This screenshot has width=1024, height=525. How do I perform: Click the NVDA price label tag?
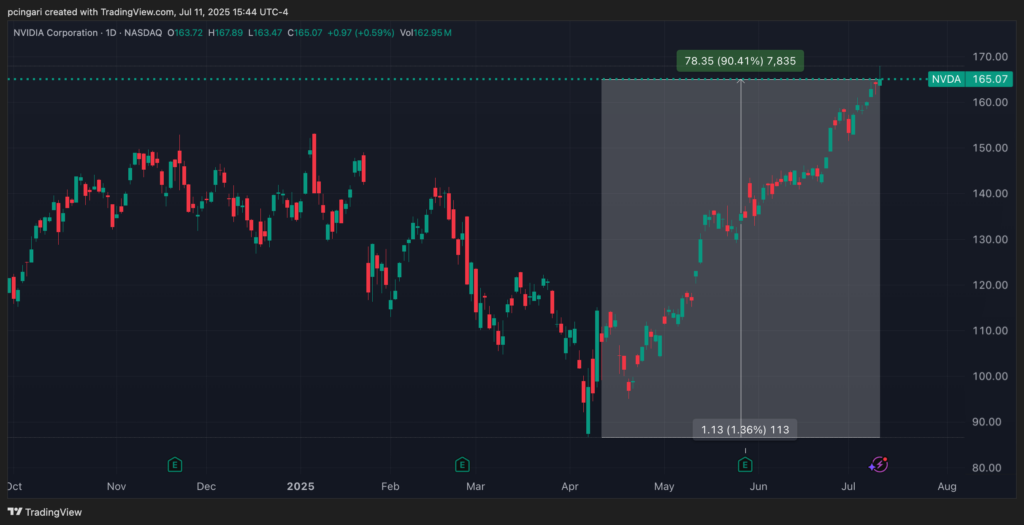(946, 80)
